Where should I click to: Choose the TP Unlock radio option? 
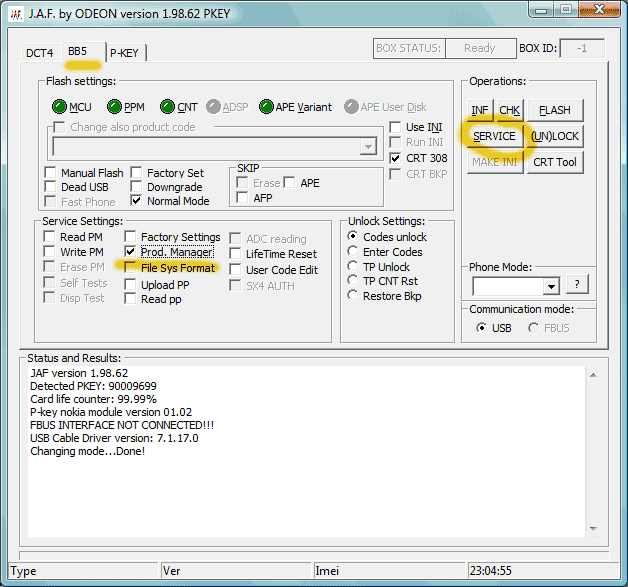(x=352, y=266)
